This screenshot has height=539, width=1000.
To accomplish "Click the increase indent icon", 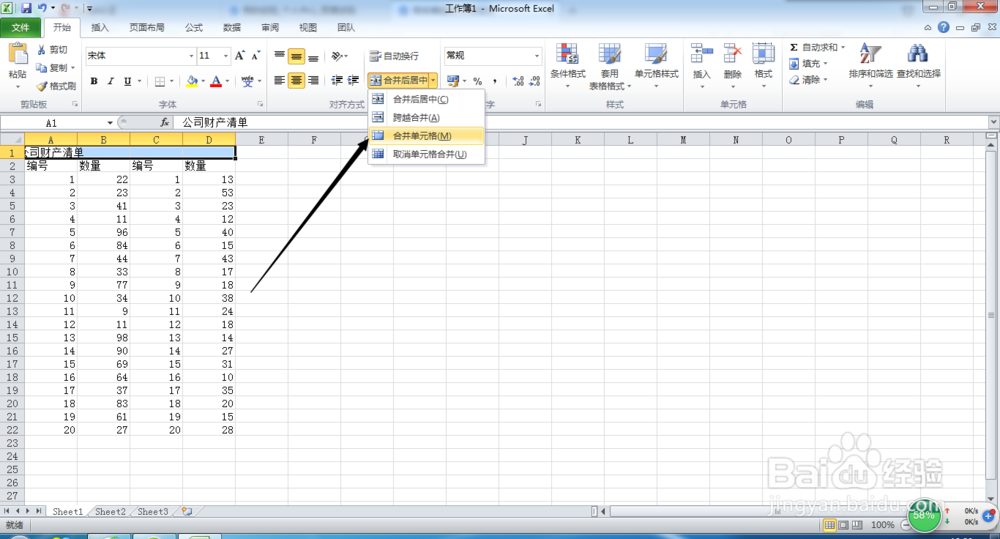I will (353, 80).
